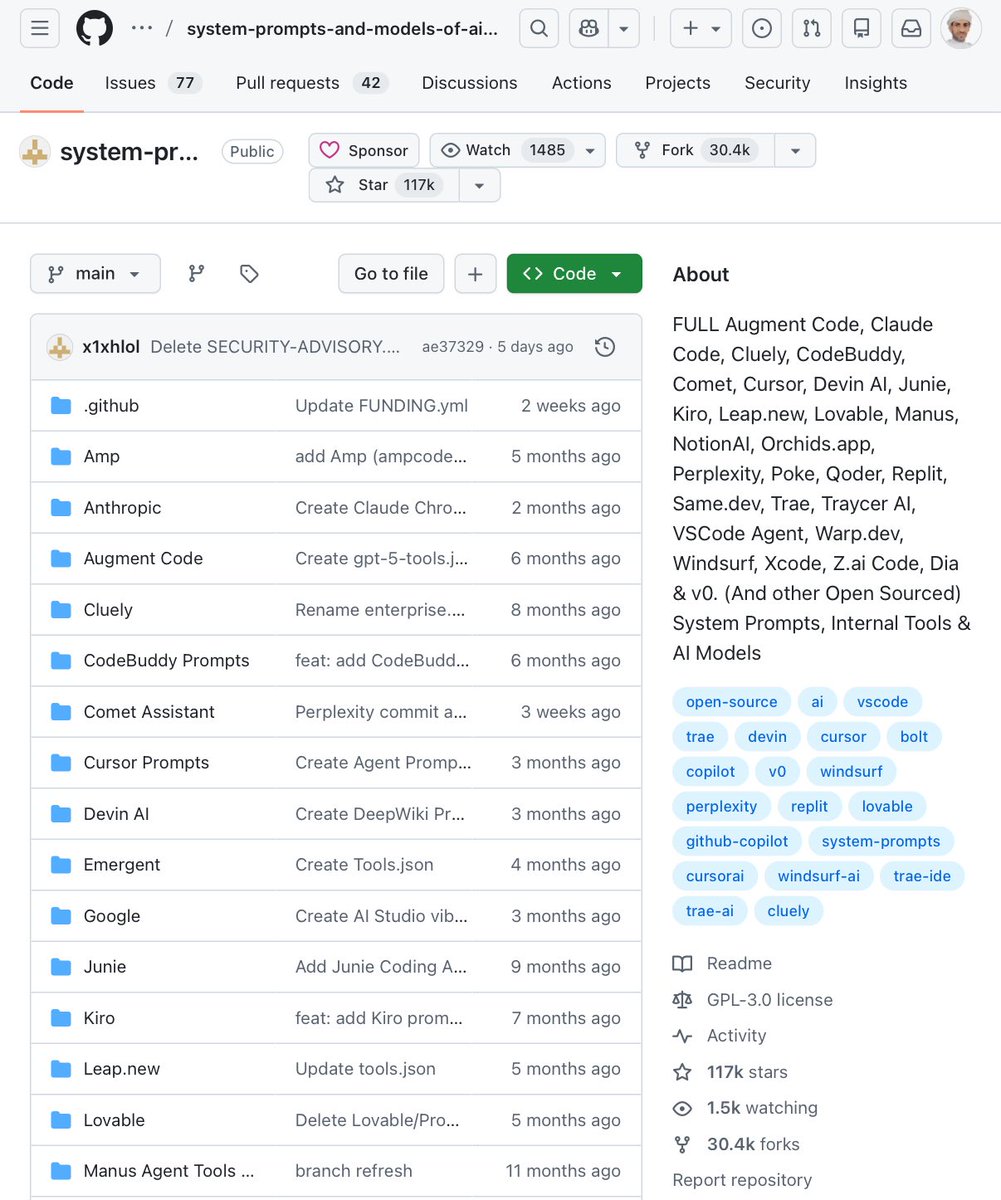Image resolution: width=1001 pixels, height=1200 pixels.
Task: Open the Augment Code folder
Action: (143, 558)
